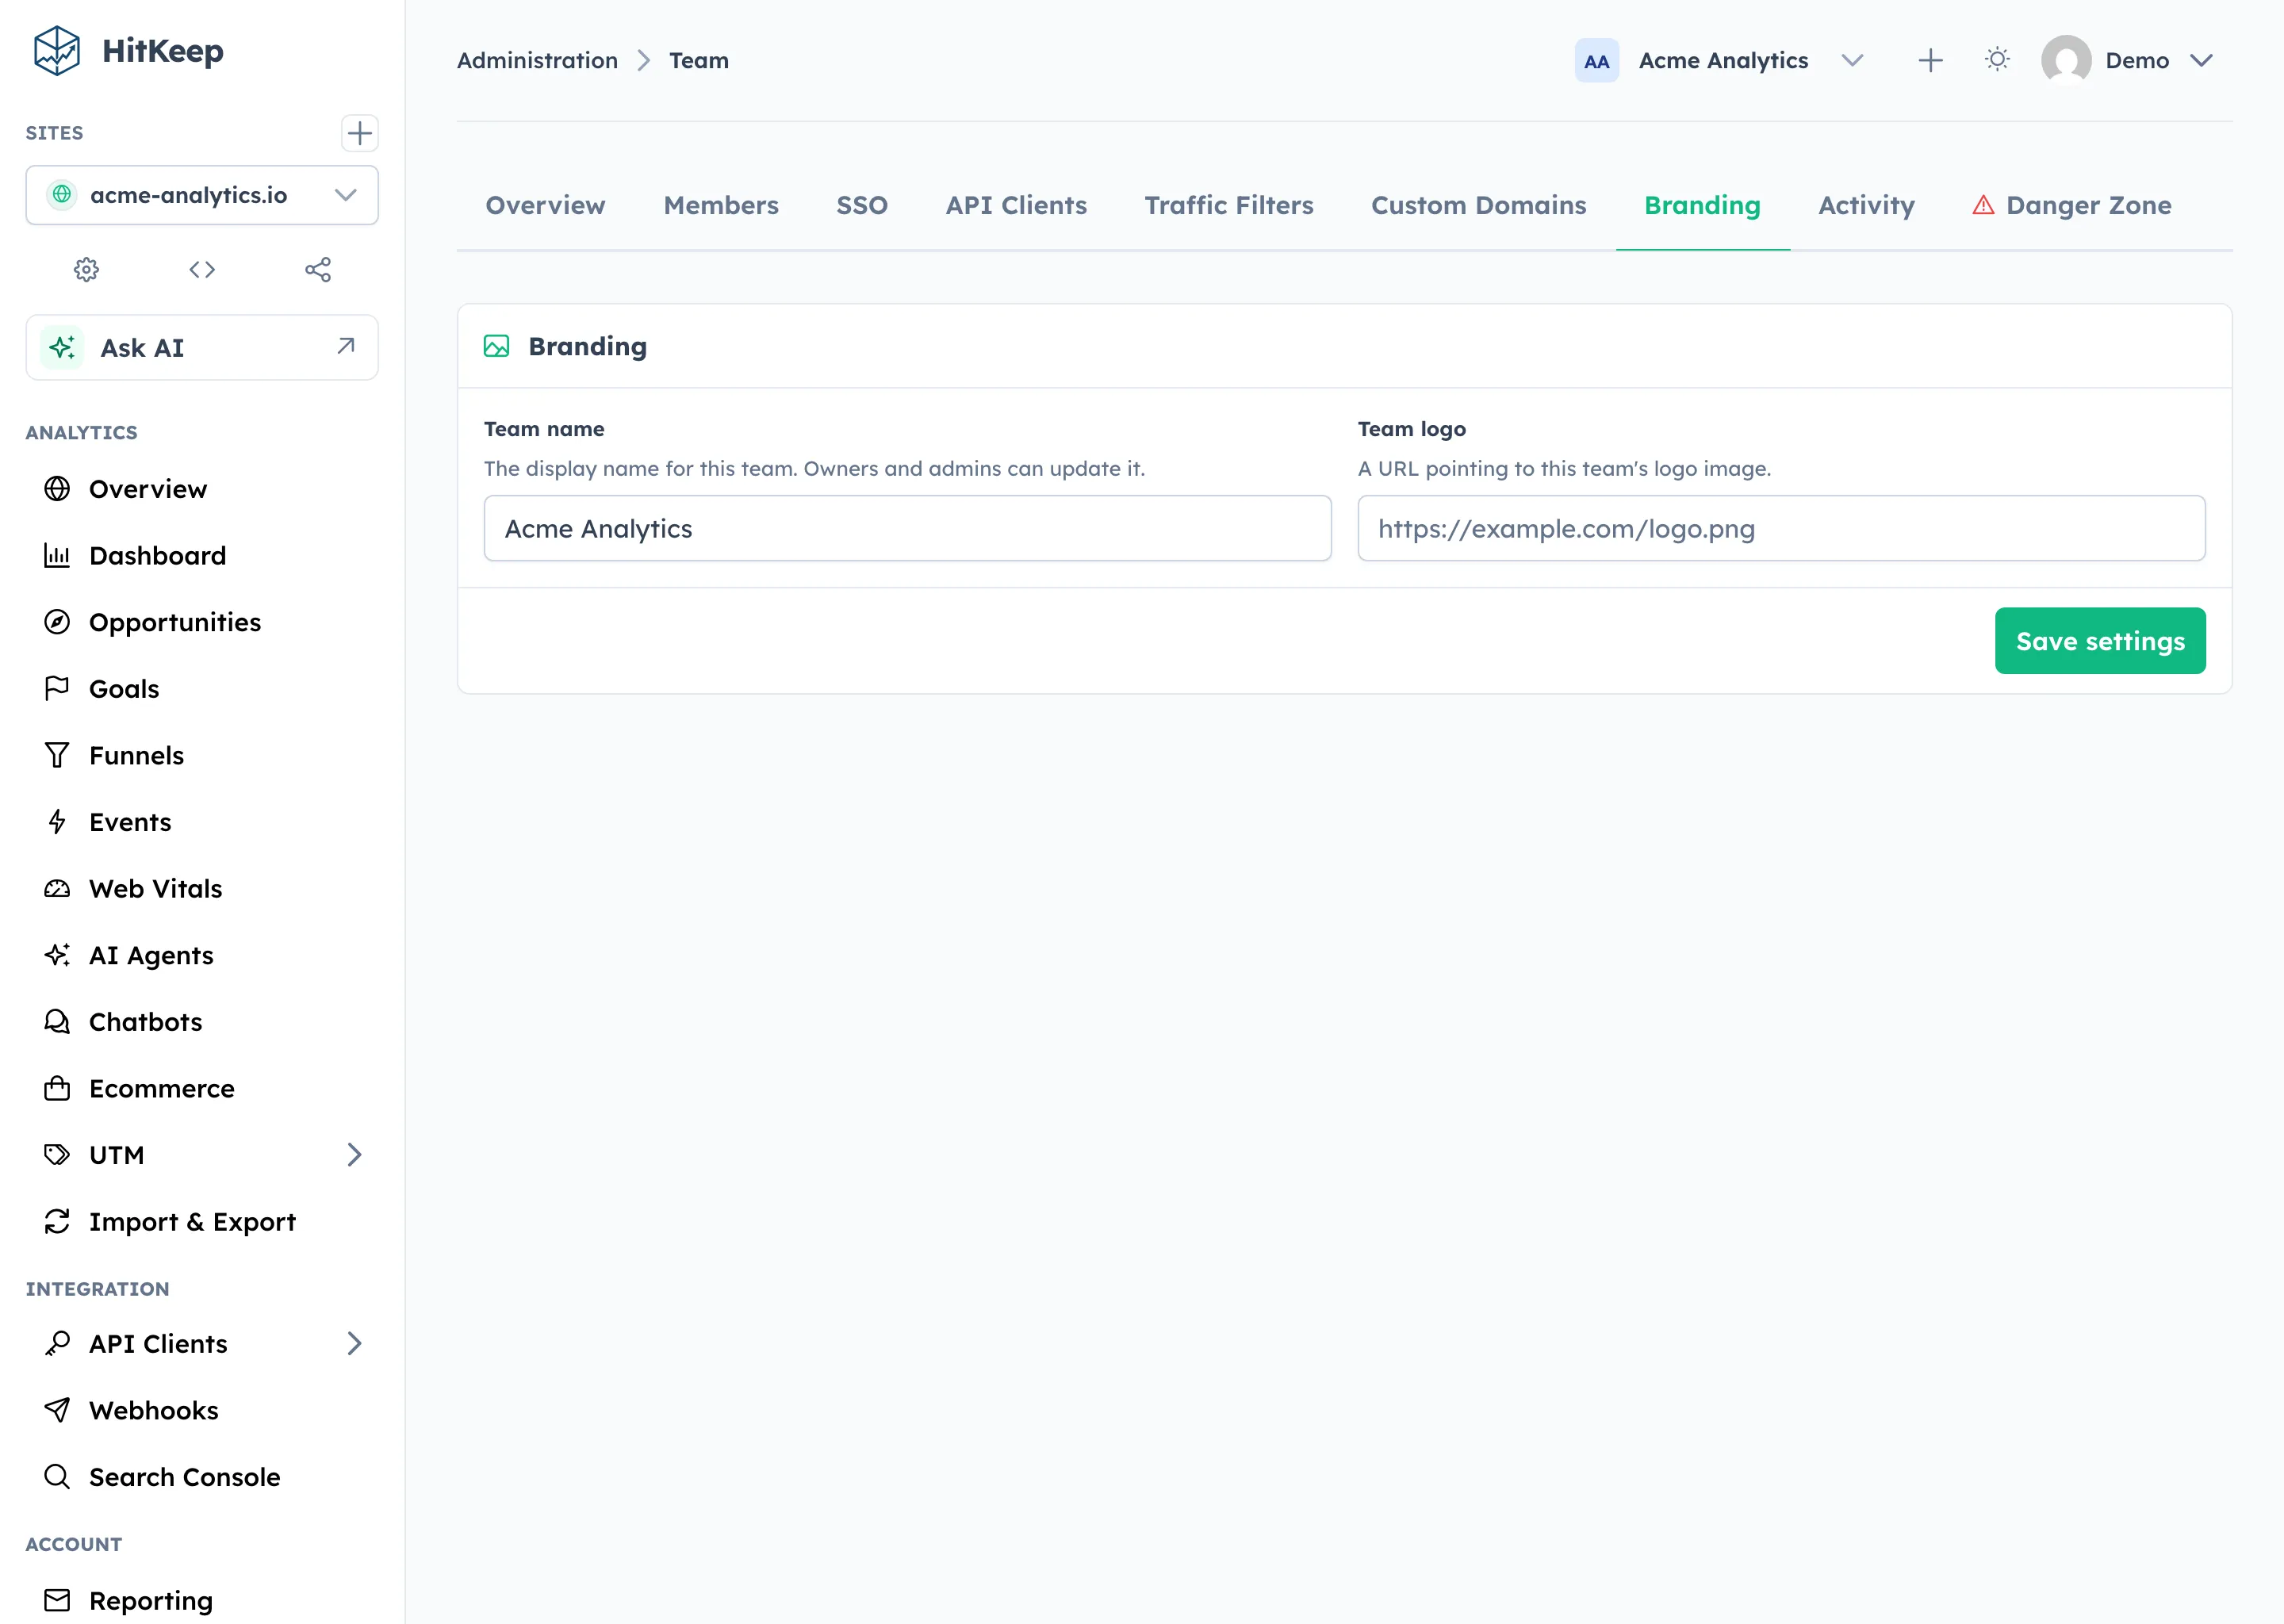Select the Branding tab

(x=1702, y=205)
